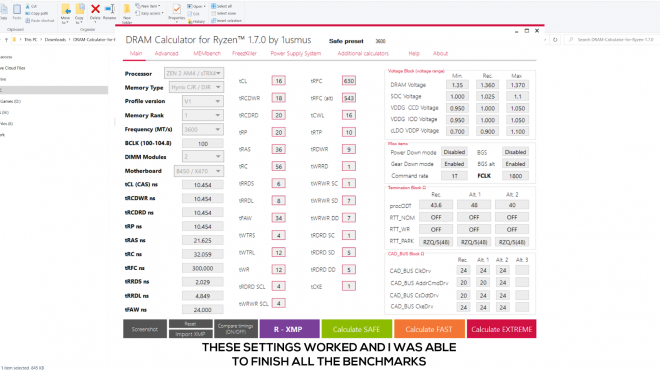Click the Move to icon
The width and height of the screenshot is (660, 371).
coord(66,9)
